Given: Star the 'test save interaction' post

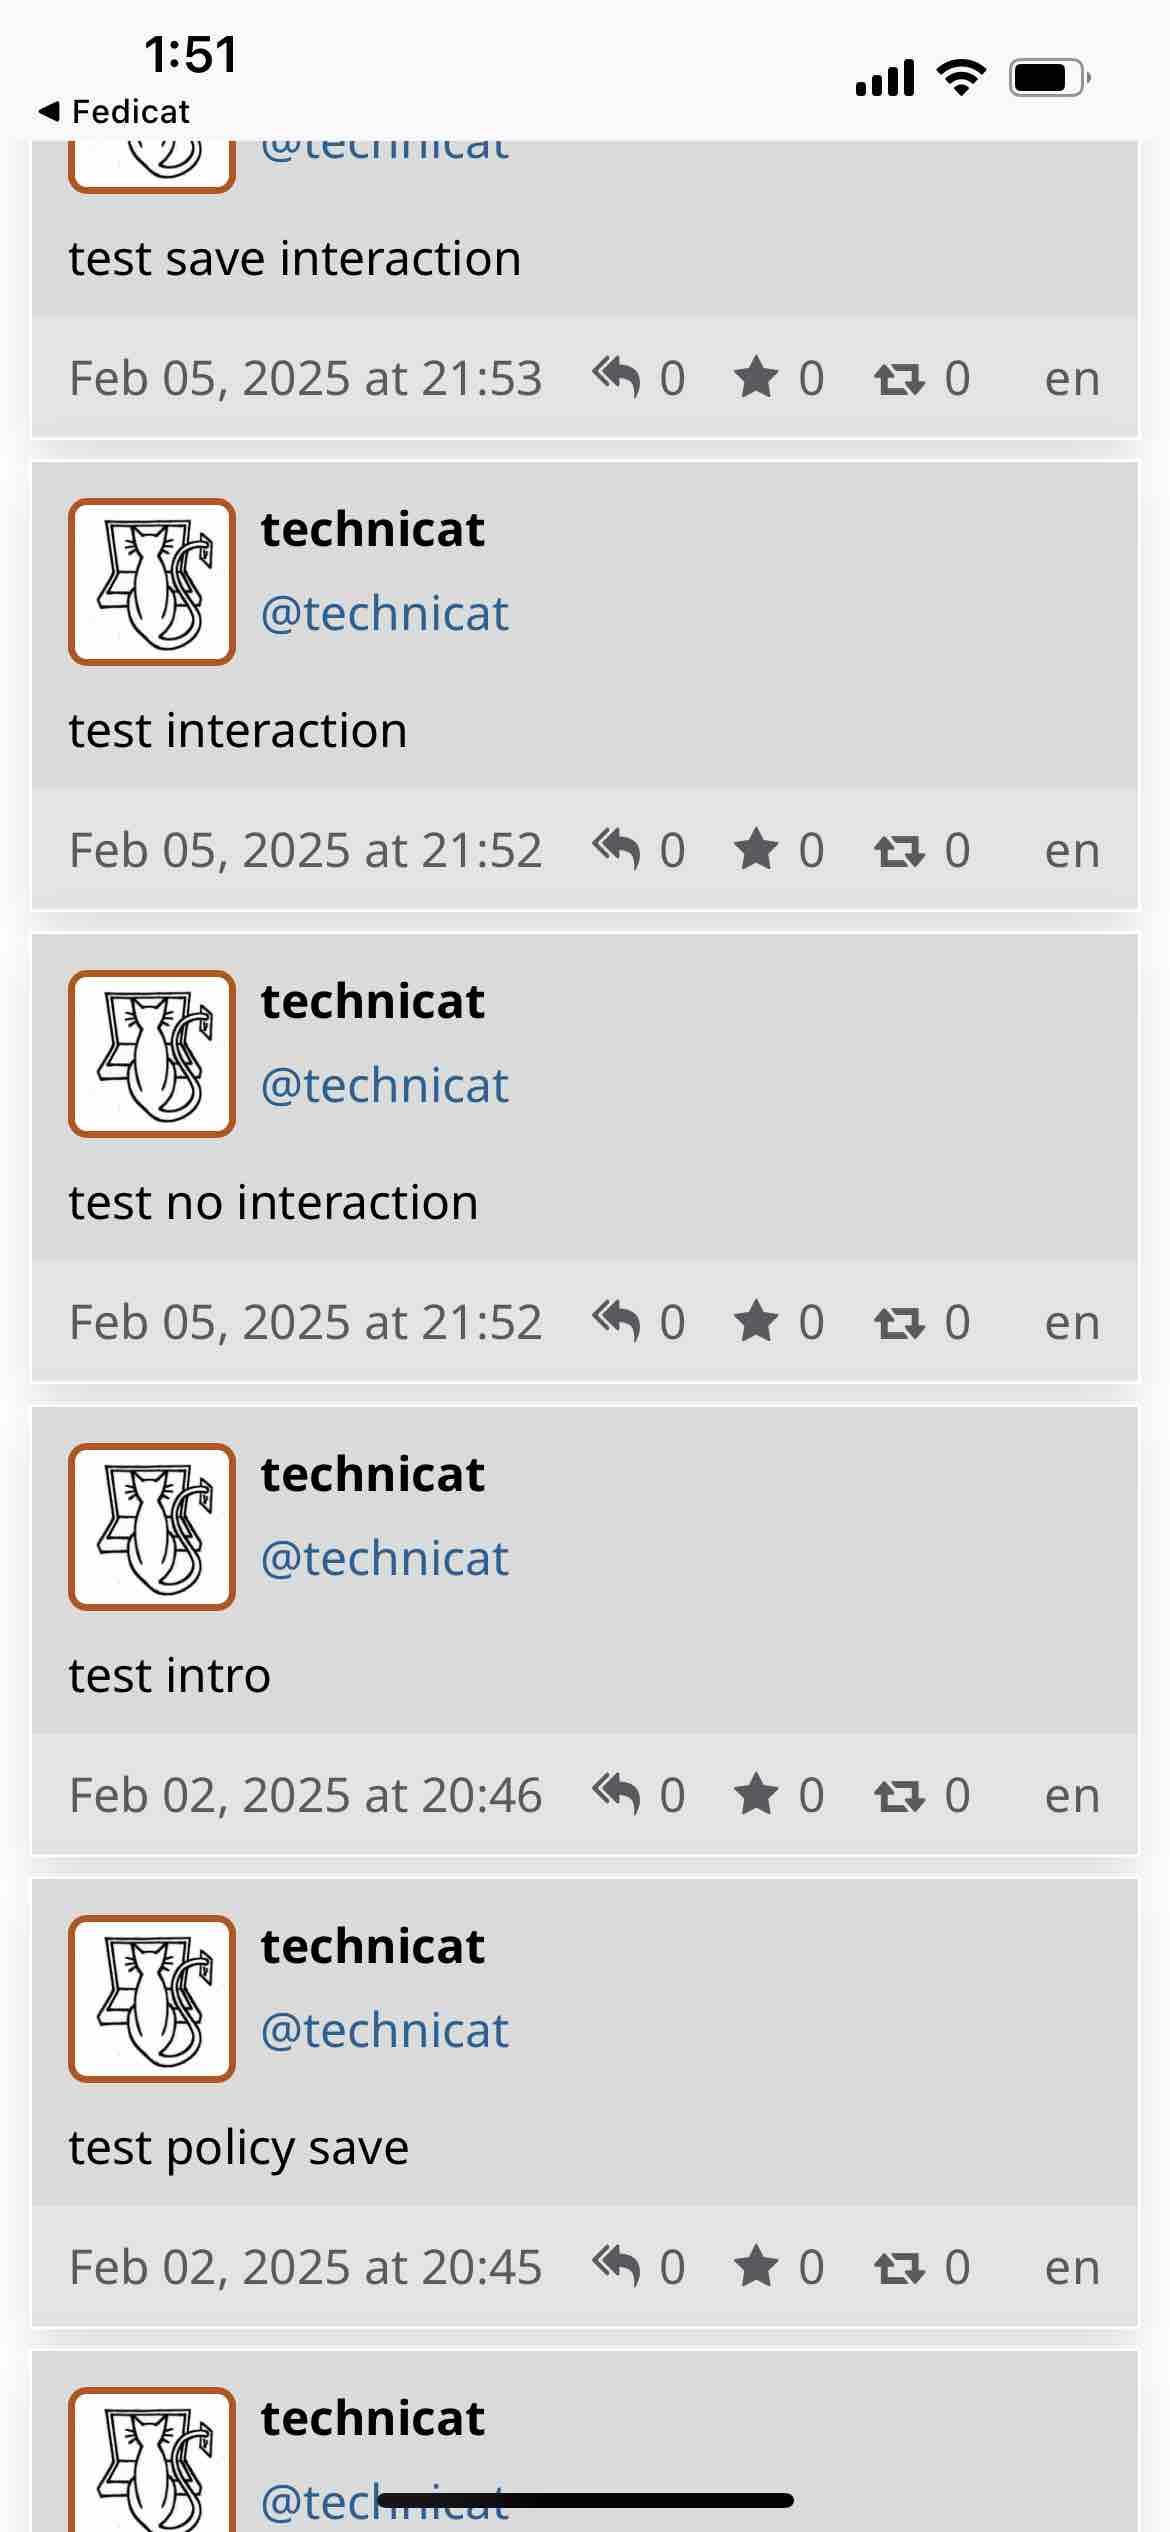Looking at the screenshot, I should [x=756, y=378].
